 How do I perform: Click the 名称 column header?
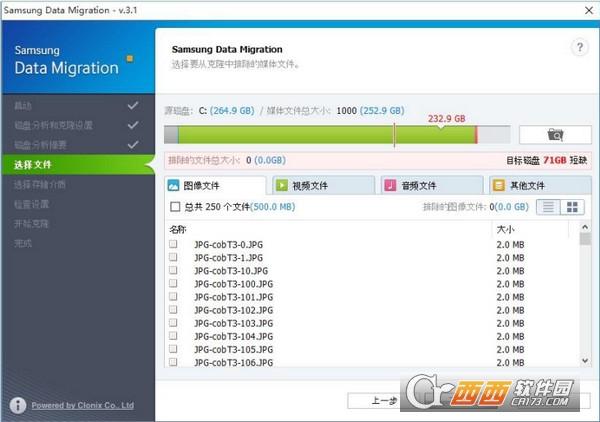pos(178,230)
